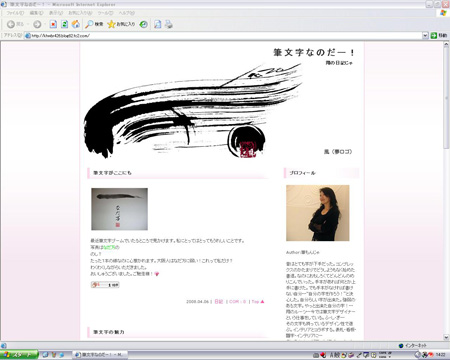The image size is (450, 360).
Task: Click the post date 2008.04.06
Action: coord(197,301)
